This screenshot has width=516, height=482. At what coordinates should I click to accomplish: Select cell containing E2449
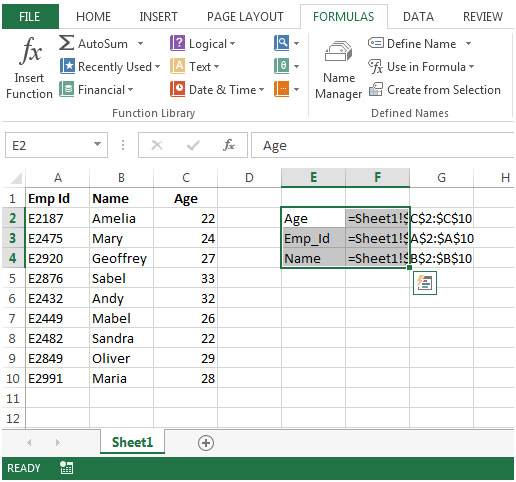(57, 318)
